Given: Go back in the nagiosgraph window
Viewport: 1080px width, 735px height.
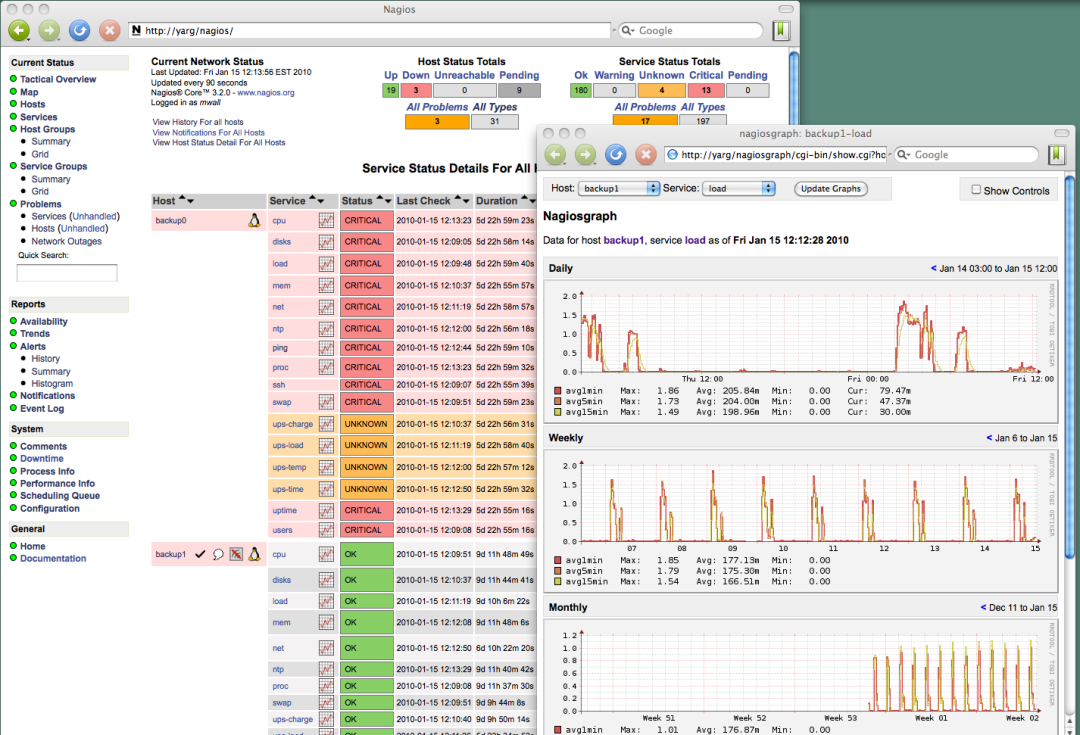Looking at the screenshot, I should pyautogui.click(x=556, y=154).
